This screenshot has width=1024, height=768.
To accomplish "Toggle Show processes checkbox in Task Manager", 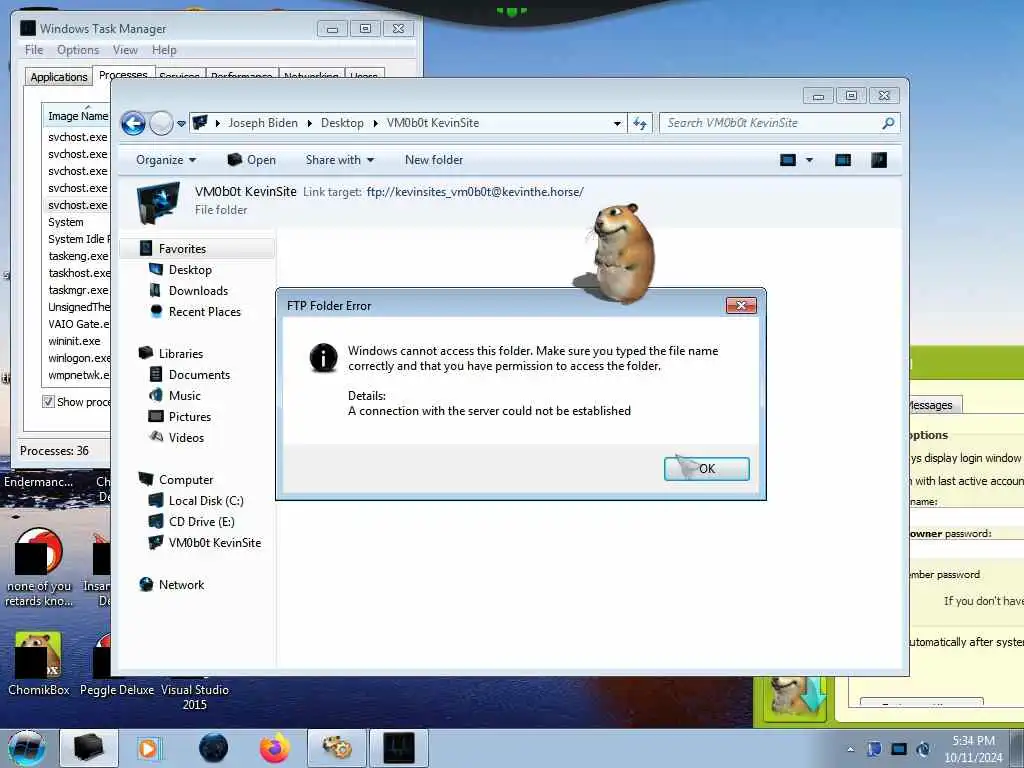I will tap(48, 402).
